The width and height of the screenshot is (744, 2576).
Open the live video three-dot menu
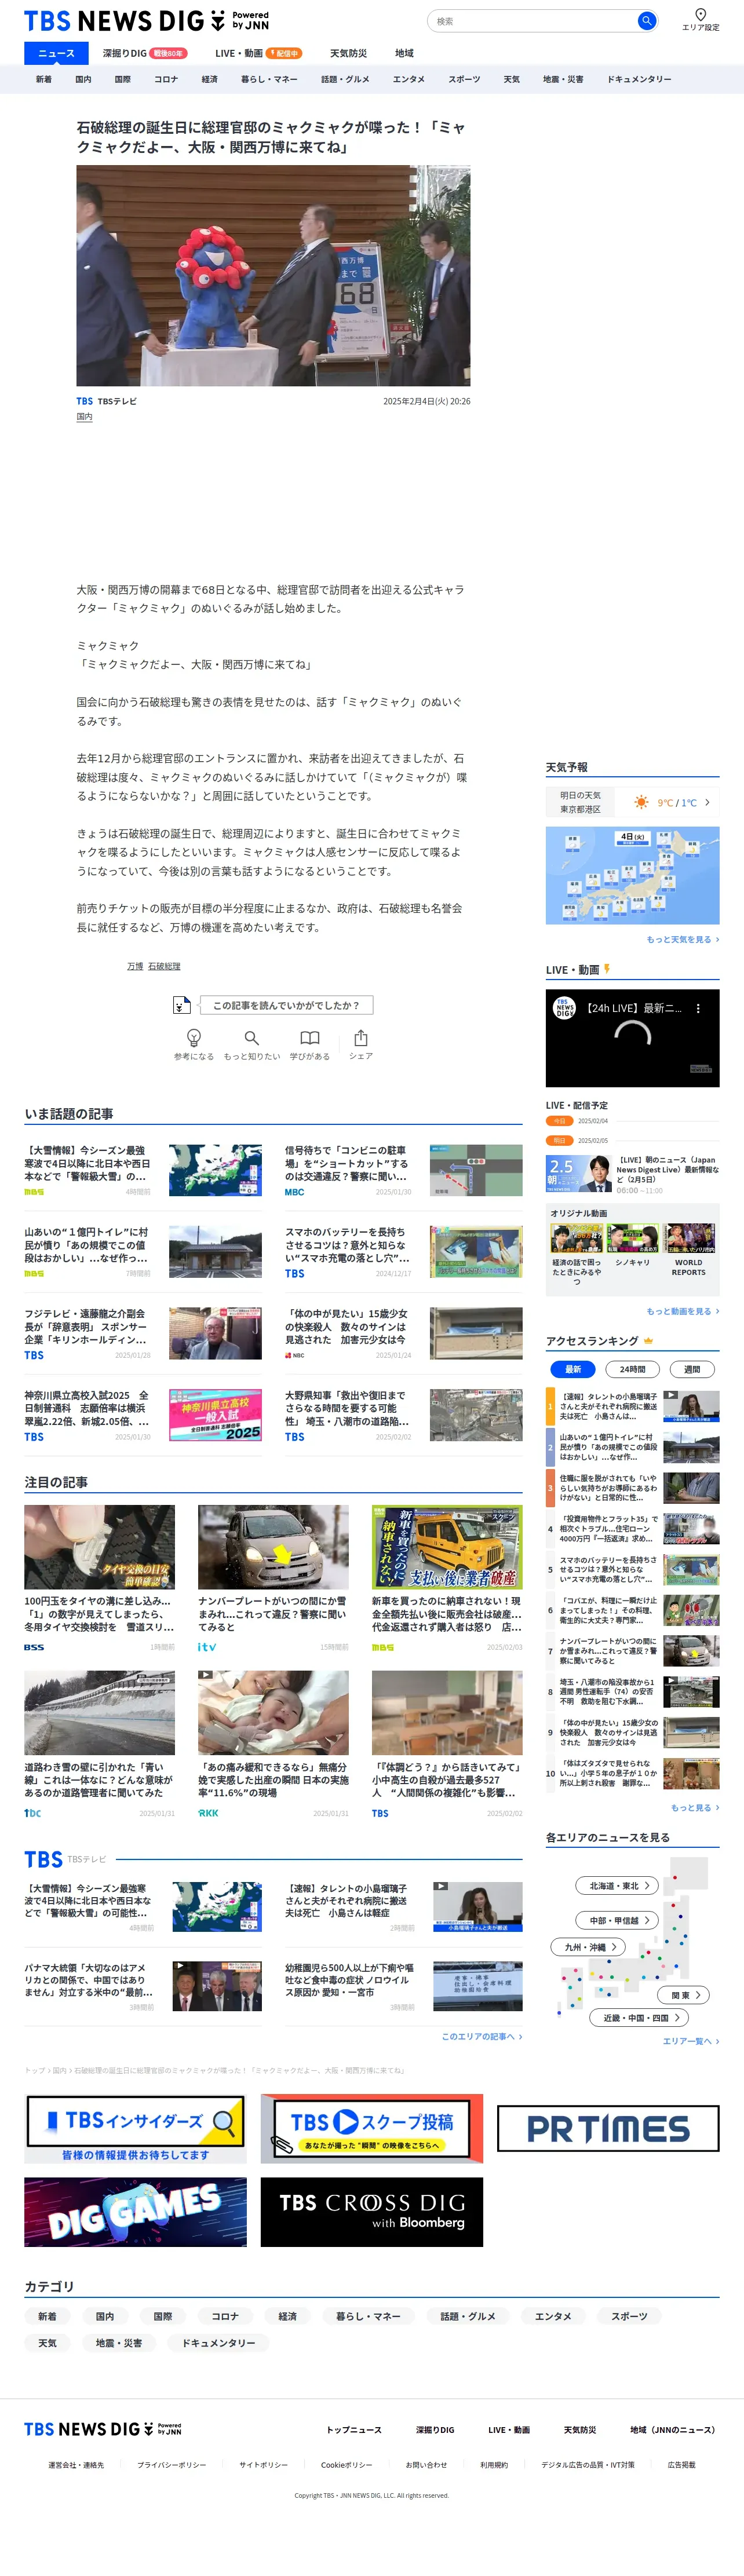(698, 1008)
